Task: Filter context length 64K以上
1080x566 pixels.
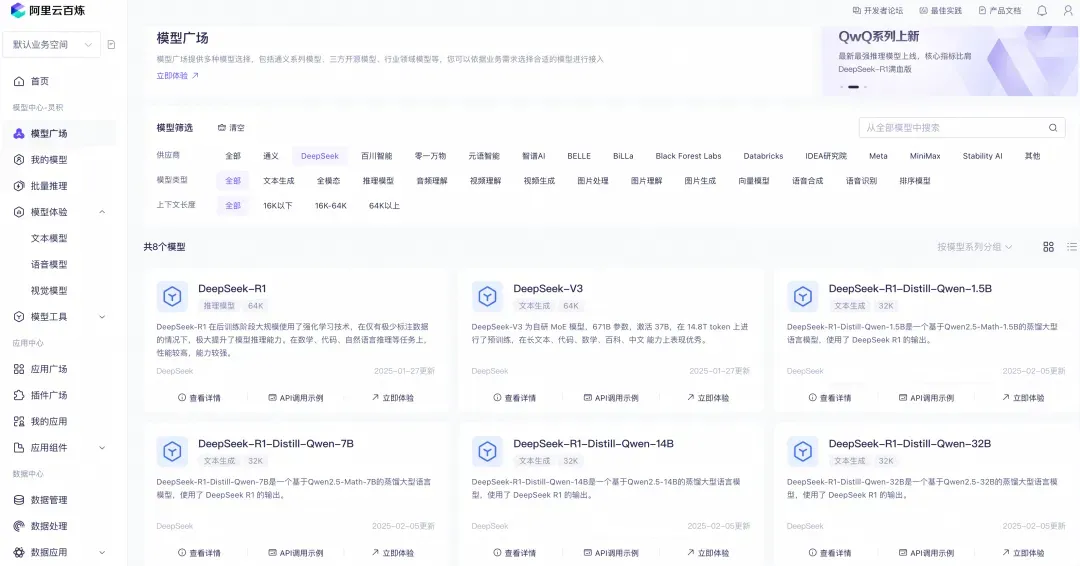Action: 384,206
